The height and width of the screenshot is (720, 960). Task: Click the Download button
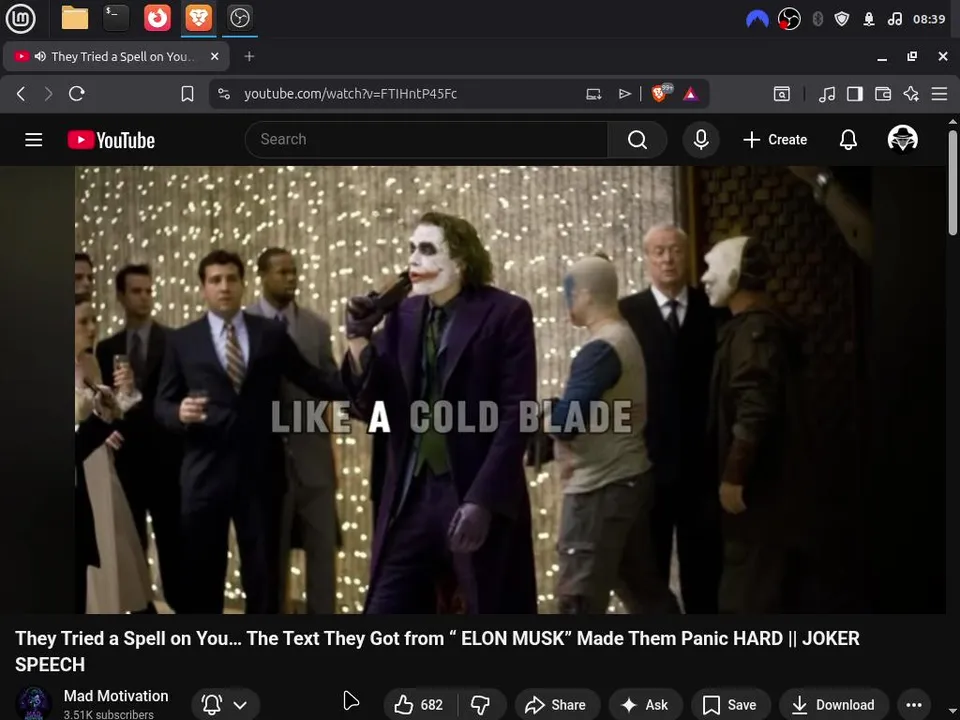[833, 705]
